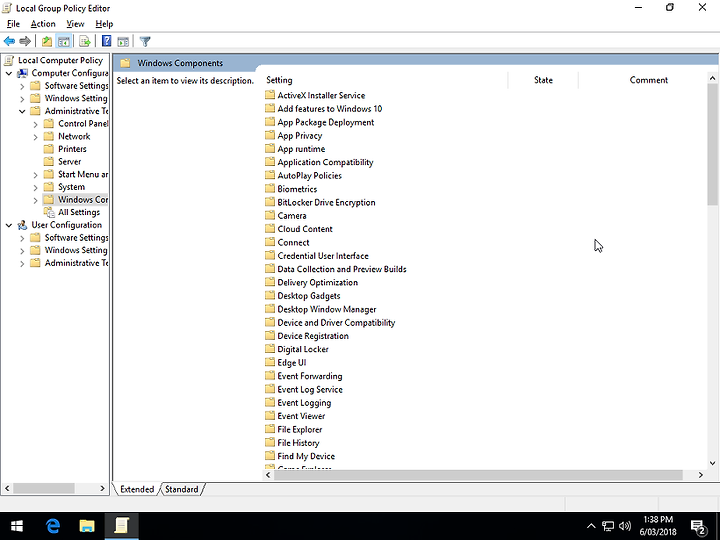Expand the Windows Components tree node

click(35, 200)
